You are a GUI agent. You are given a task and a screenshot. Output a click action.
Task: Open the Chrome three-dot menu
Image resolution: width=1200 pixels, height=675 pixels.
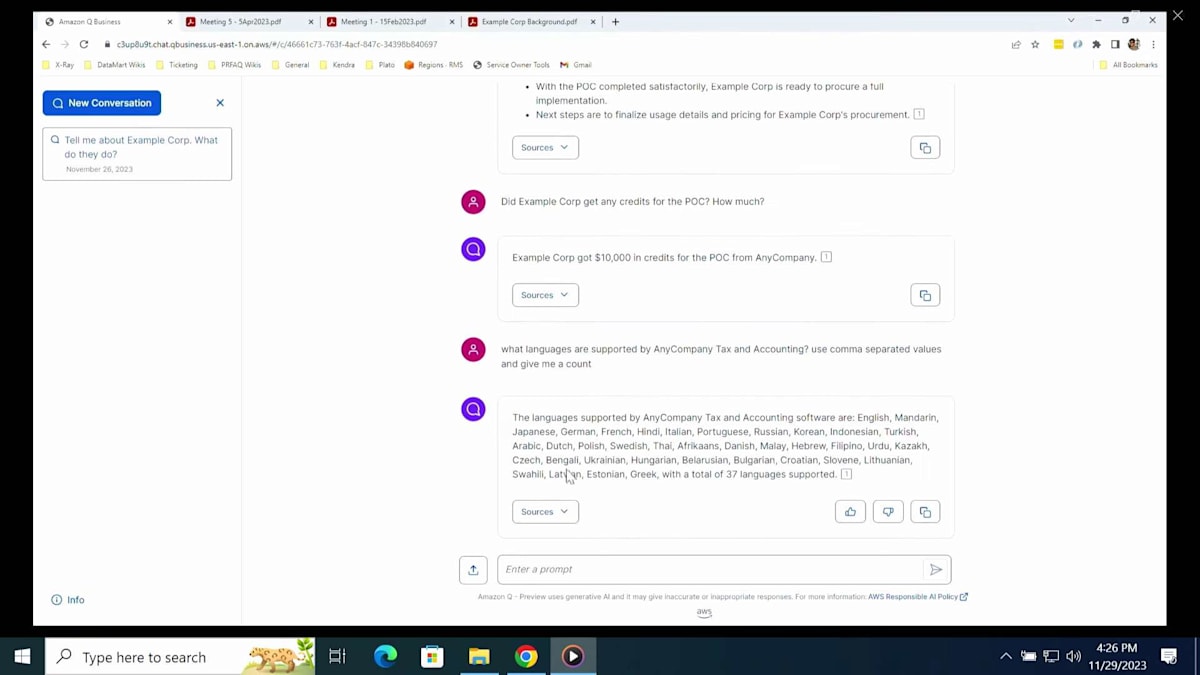1153,44
